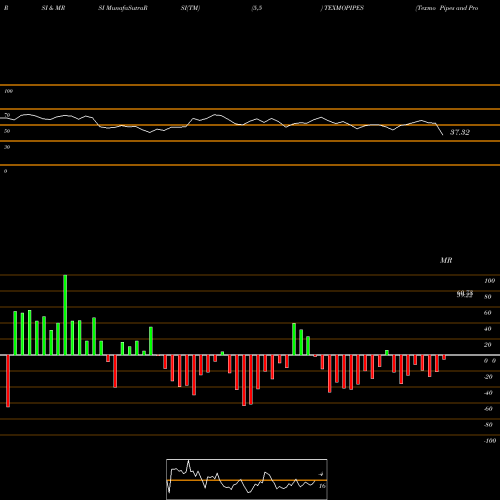Click the 'SI(TM)' header text
500x500 pixels.
[190, 8]
